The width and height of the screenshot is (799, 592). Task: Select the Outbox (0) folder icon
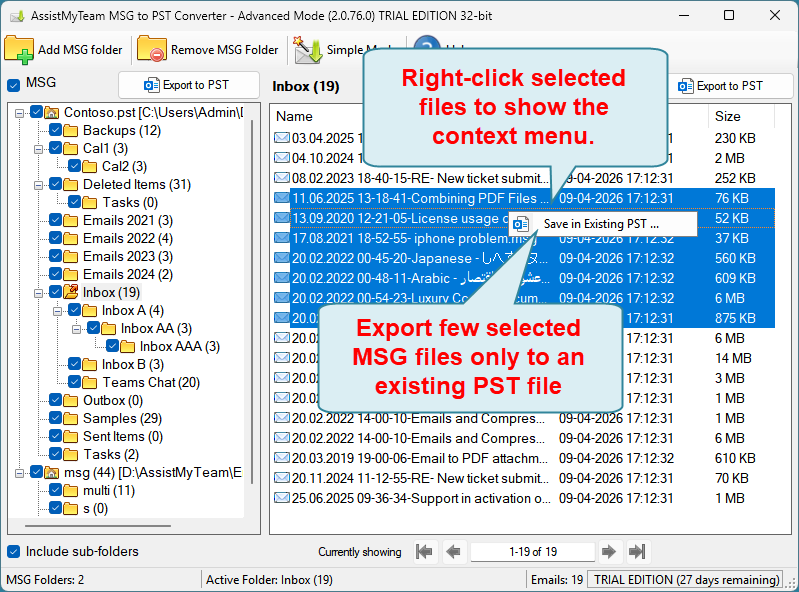click(x=70, y=400)
